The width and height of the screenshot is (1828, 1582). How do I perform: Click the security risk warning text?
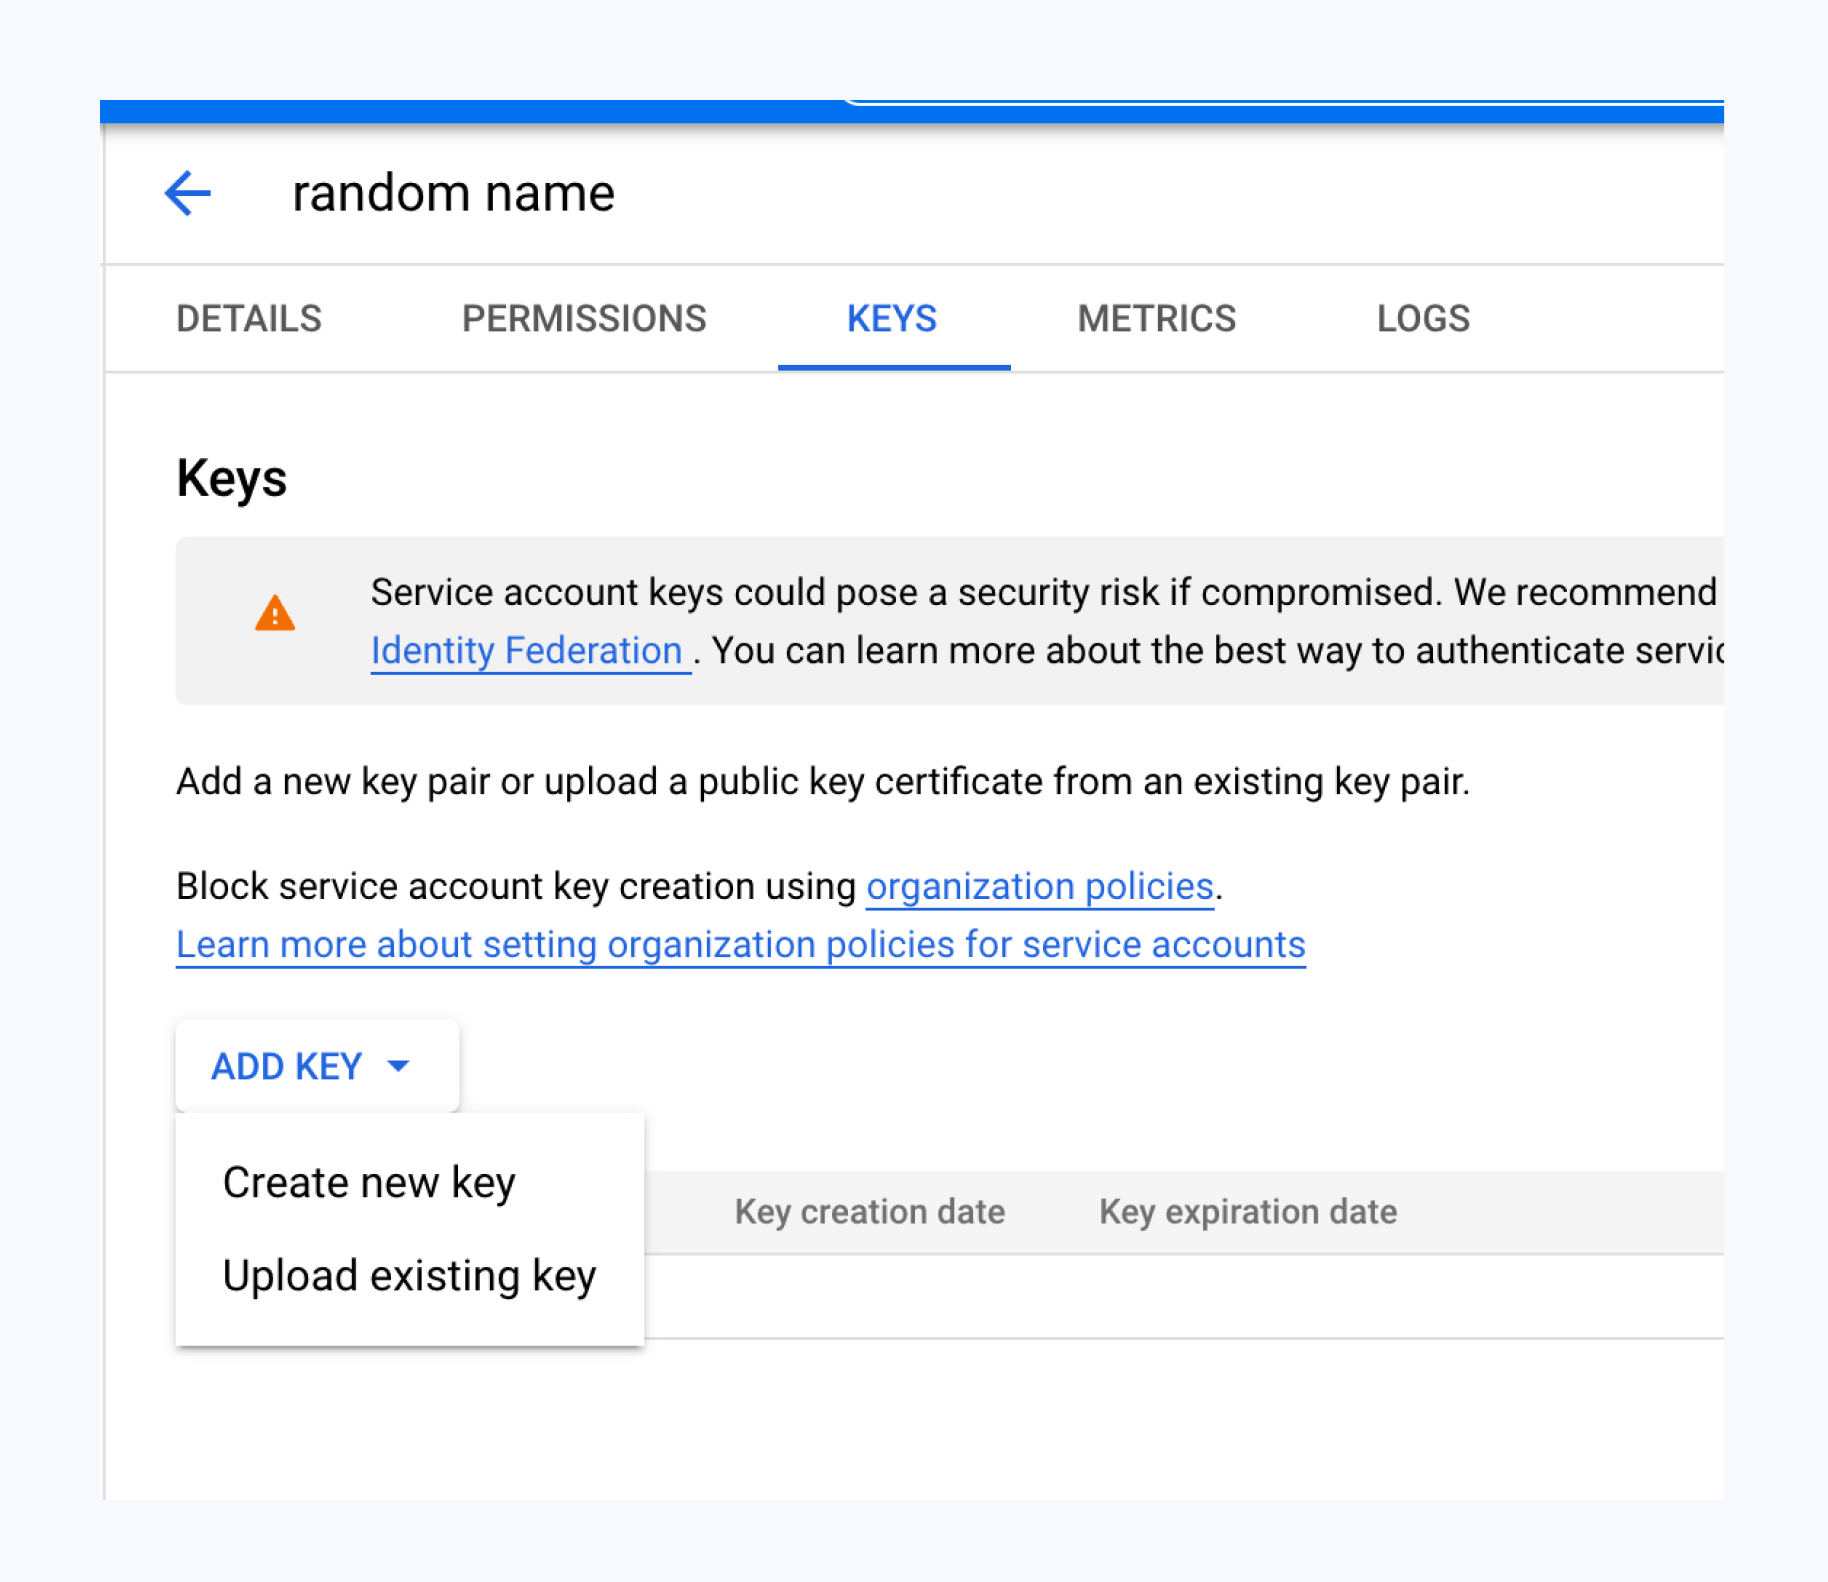pos(1042,593)
